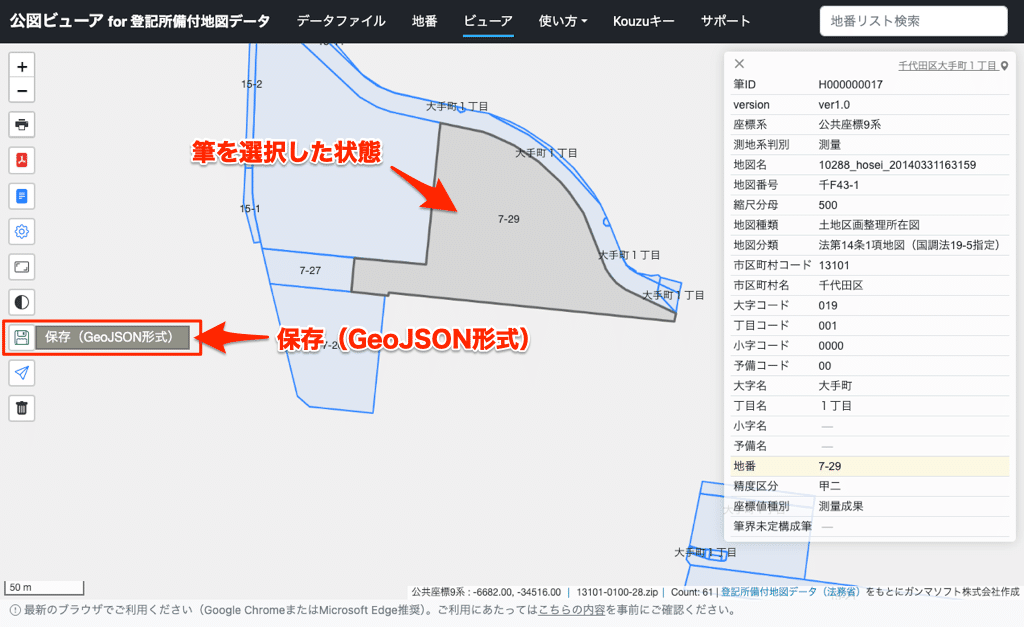Click map pin icon in info panel
This screenshot has width=1024, height=627.
click(1004, 65)
